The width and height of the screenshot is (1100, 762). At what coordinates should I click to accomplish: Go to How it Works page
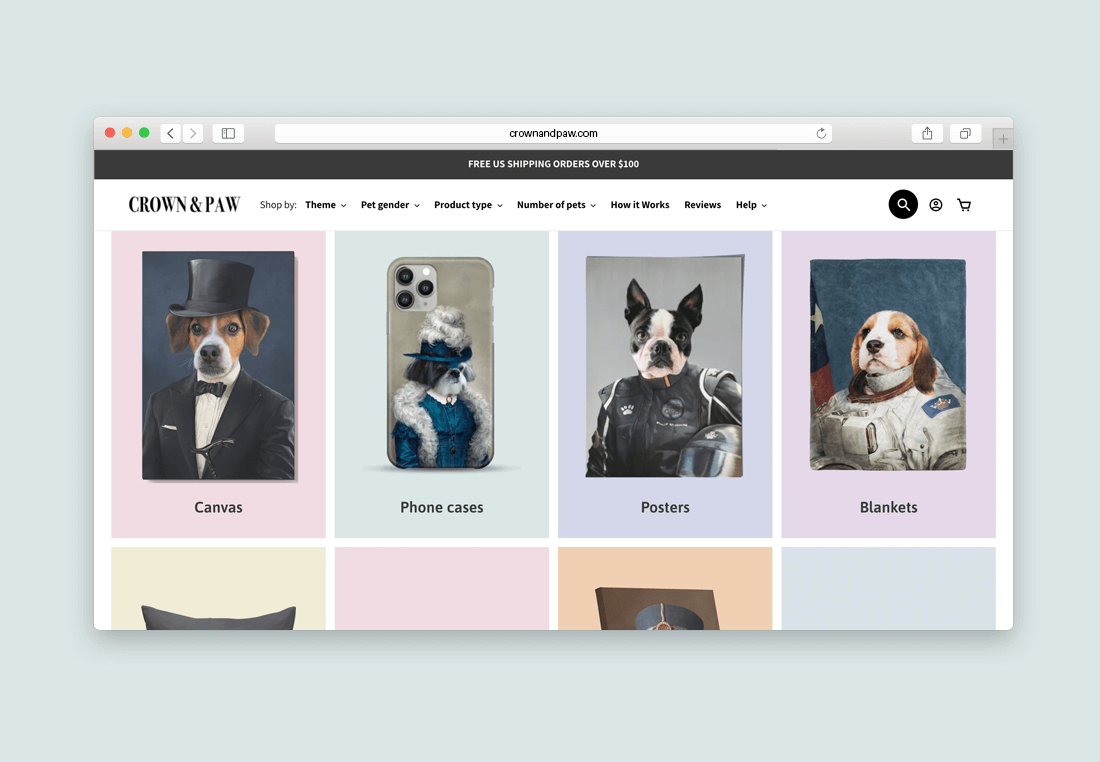point(640,205)
